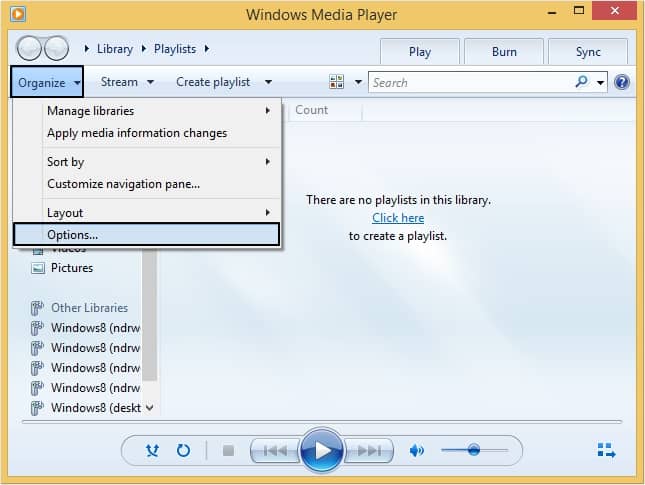This screenshot has height=485, width=645.
Task: Click the Previous track button
Action: coord(275,451)
